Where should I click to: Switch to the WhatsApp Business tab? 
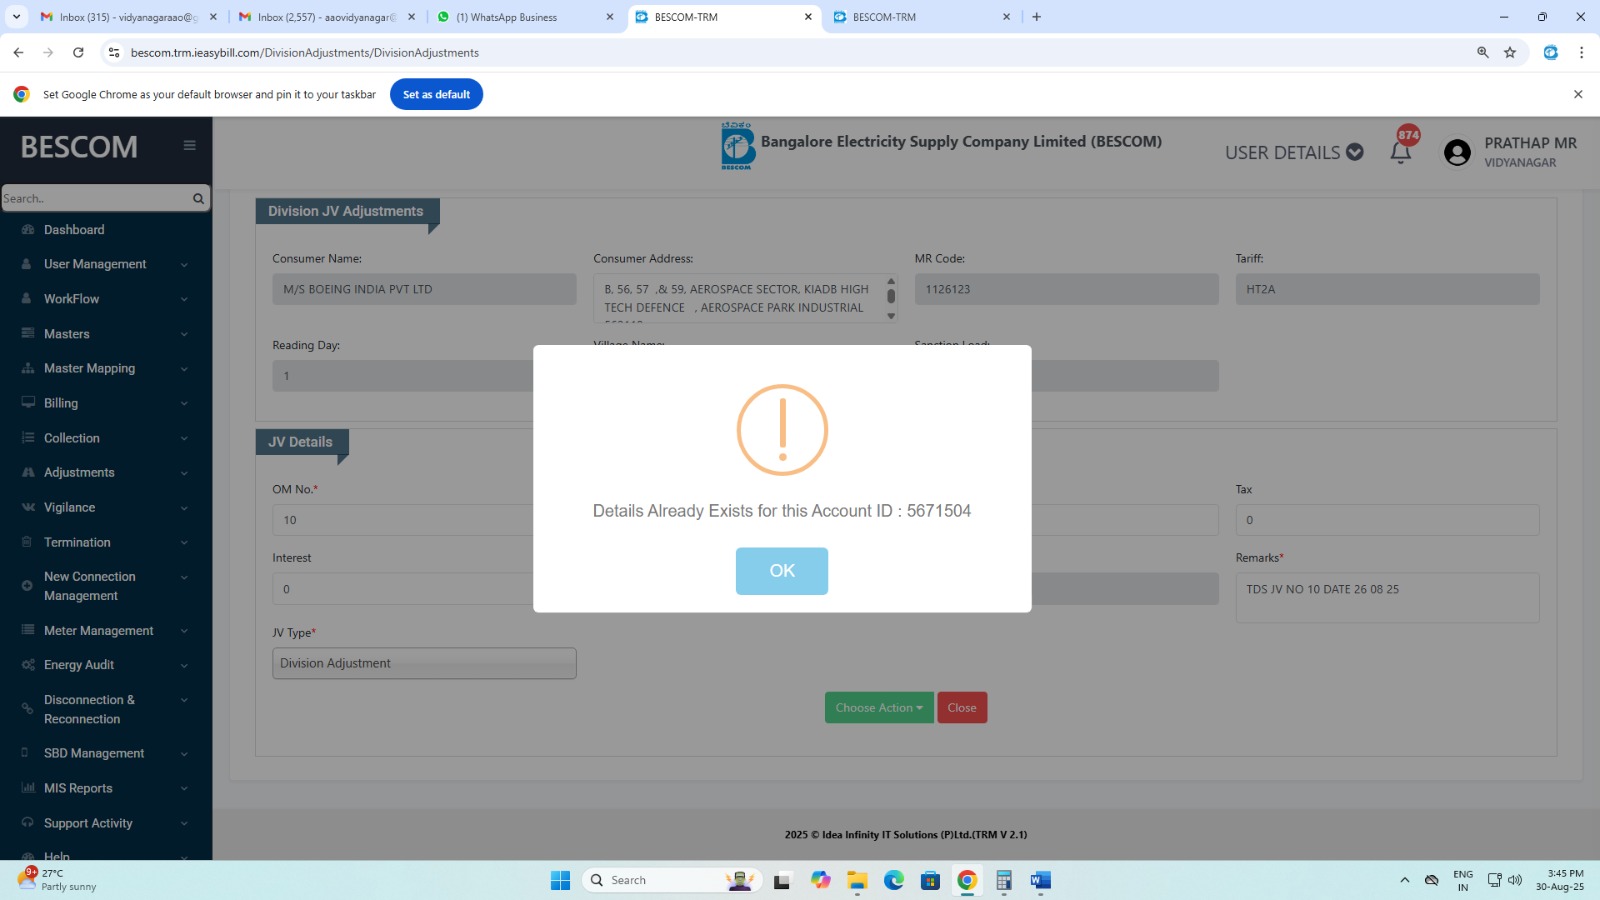pyautogui.click(x=525, y=17)
